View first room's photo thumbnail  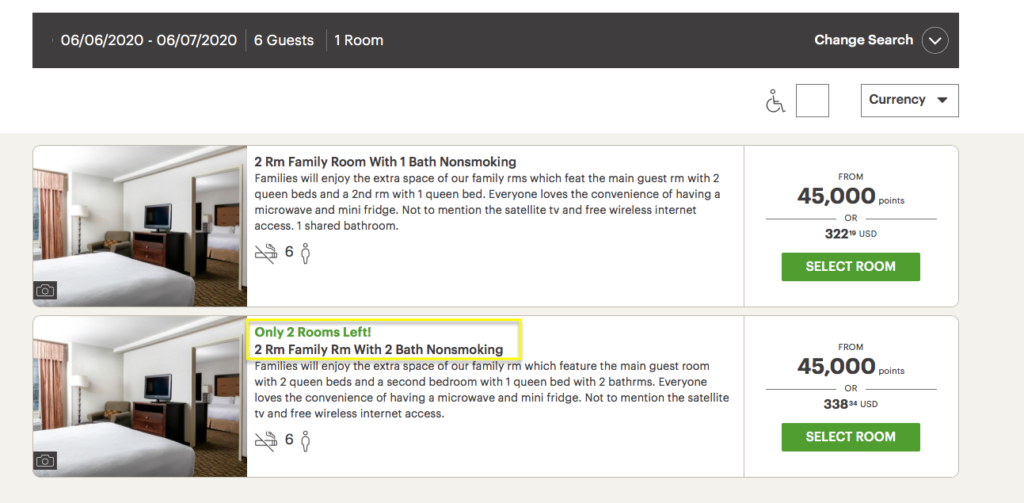click(140, 226)
